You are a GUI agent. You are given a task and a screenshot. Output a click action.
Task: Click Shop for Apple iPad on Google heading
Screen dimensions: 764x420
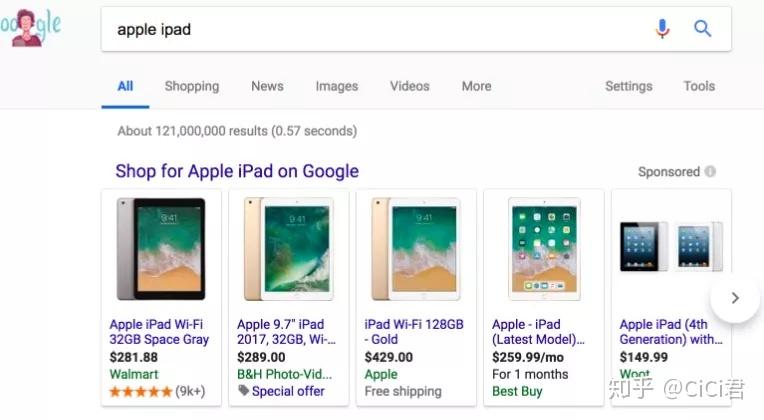pyautogui.click(x=237, y=171)
